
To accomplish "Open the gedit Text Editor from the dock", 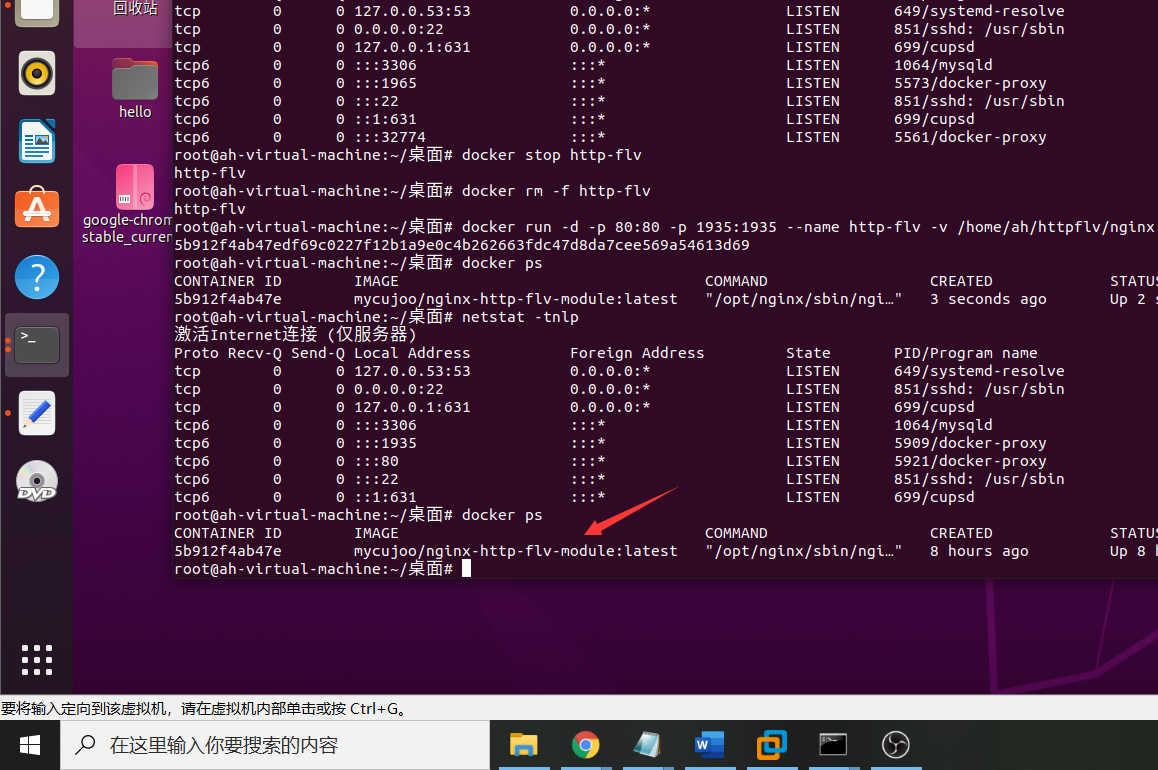I will 36,413.
